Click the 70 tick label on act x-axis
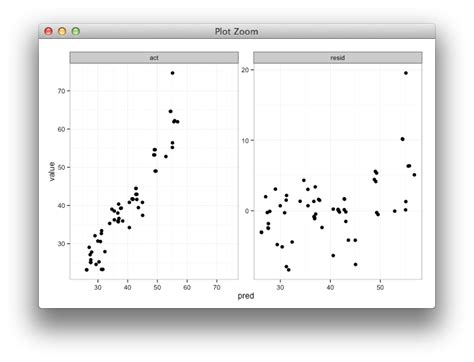The height and width of the screenshot is (362, 474). click(x=217, y=287)
